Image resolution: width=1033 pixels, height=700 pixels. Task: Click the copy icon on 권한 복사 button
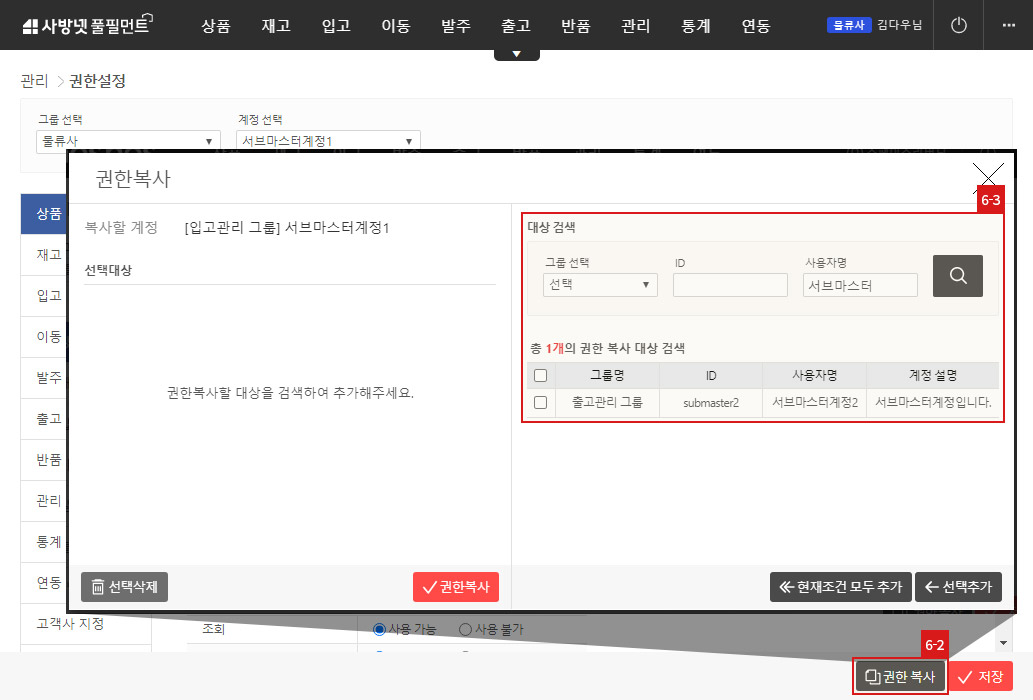tap(870, 675)
